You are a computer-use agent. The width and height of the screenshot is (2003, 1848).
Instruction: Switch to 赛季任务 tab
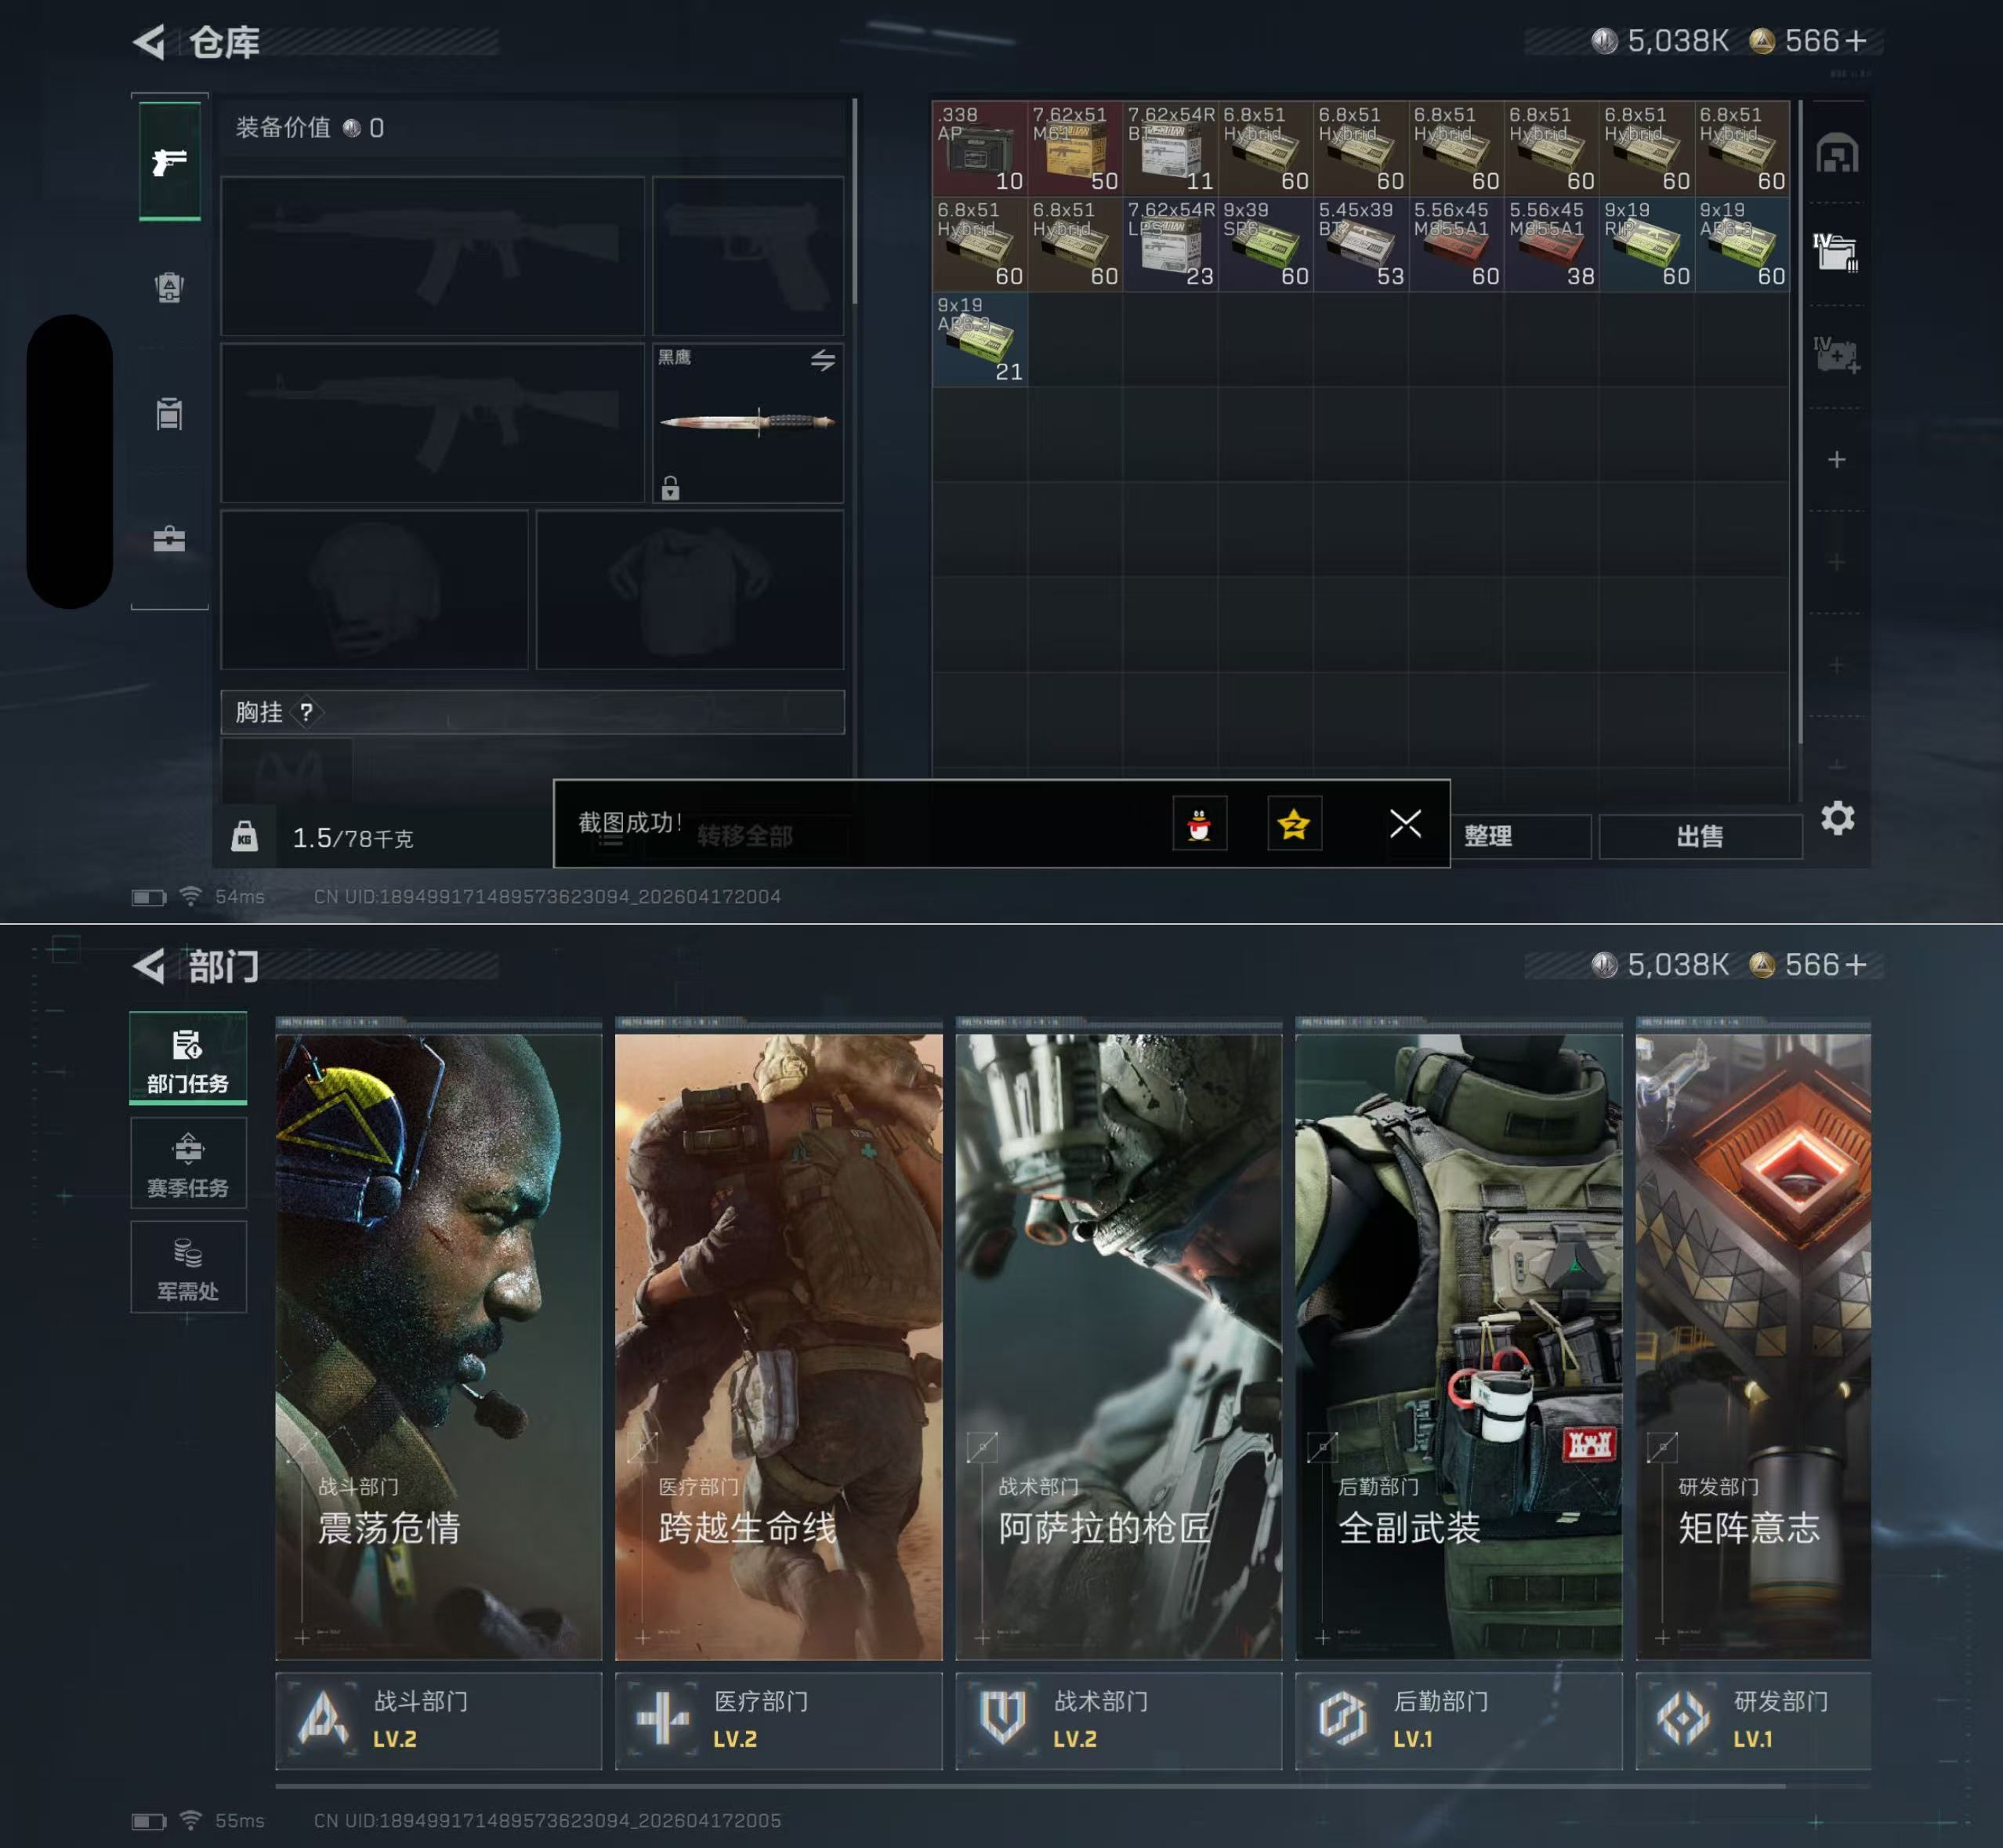point(188,1164)
